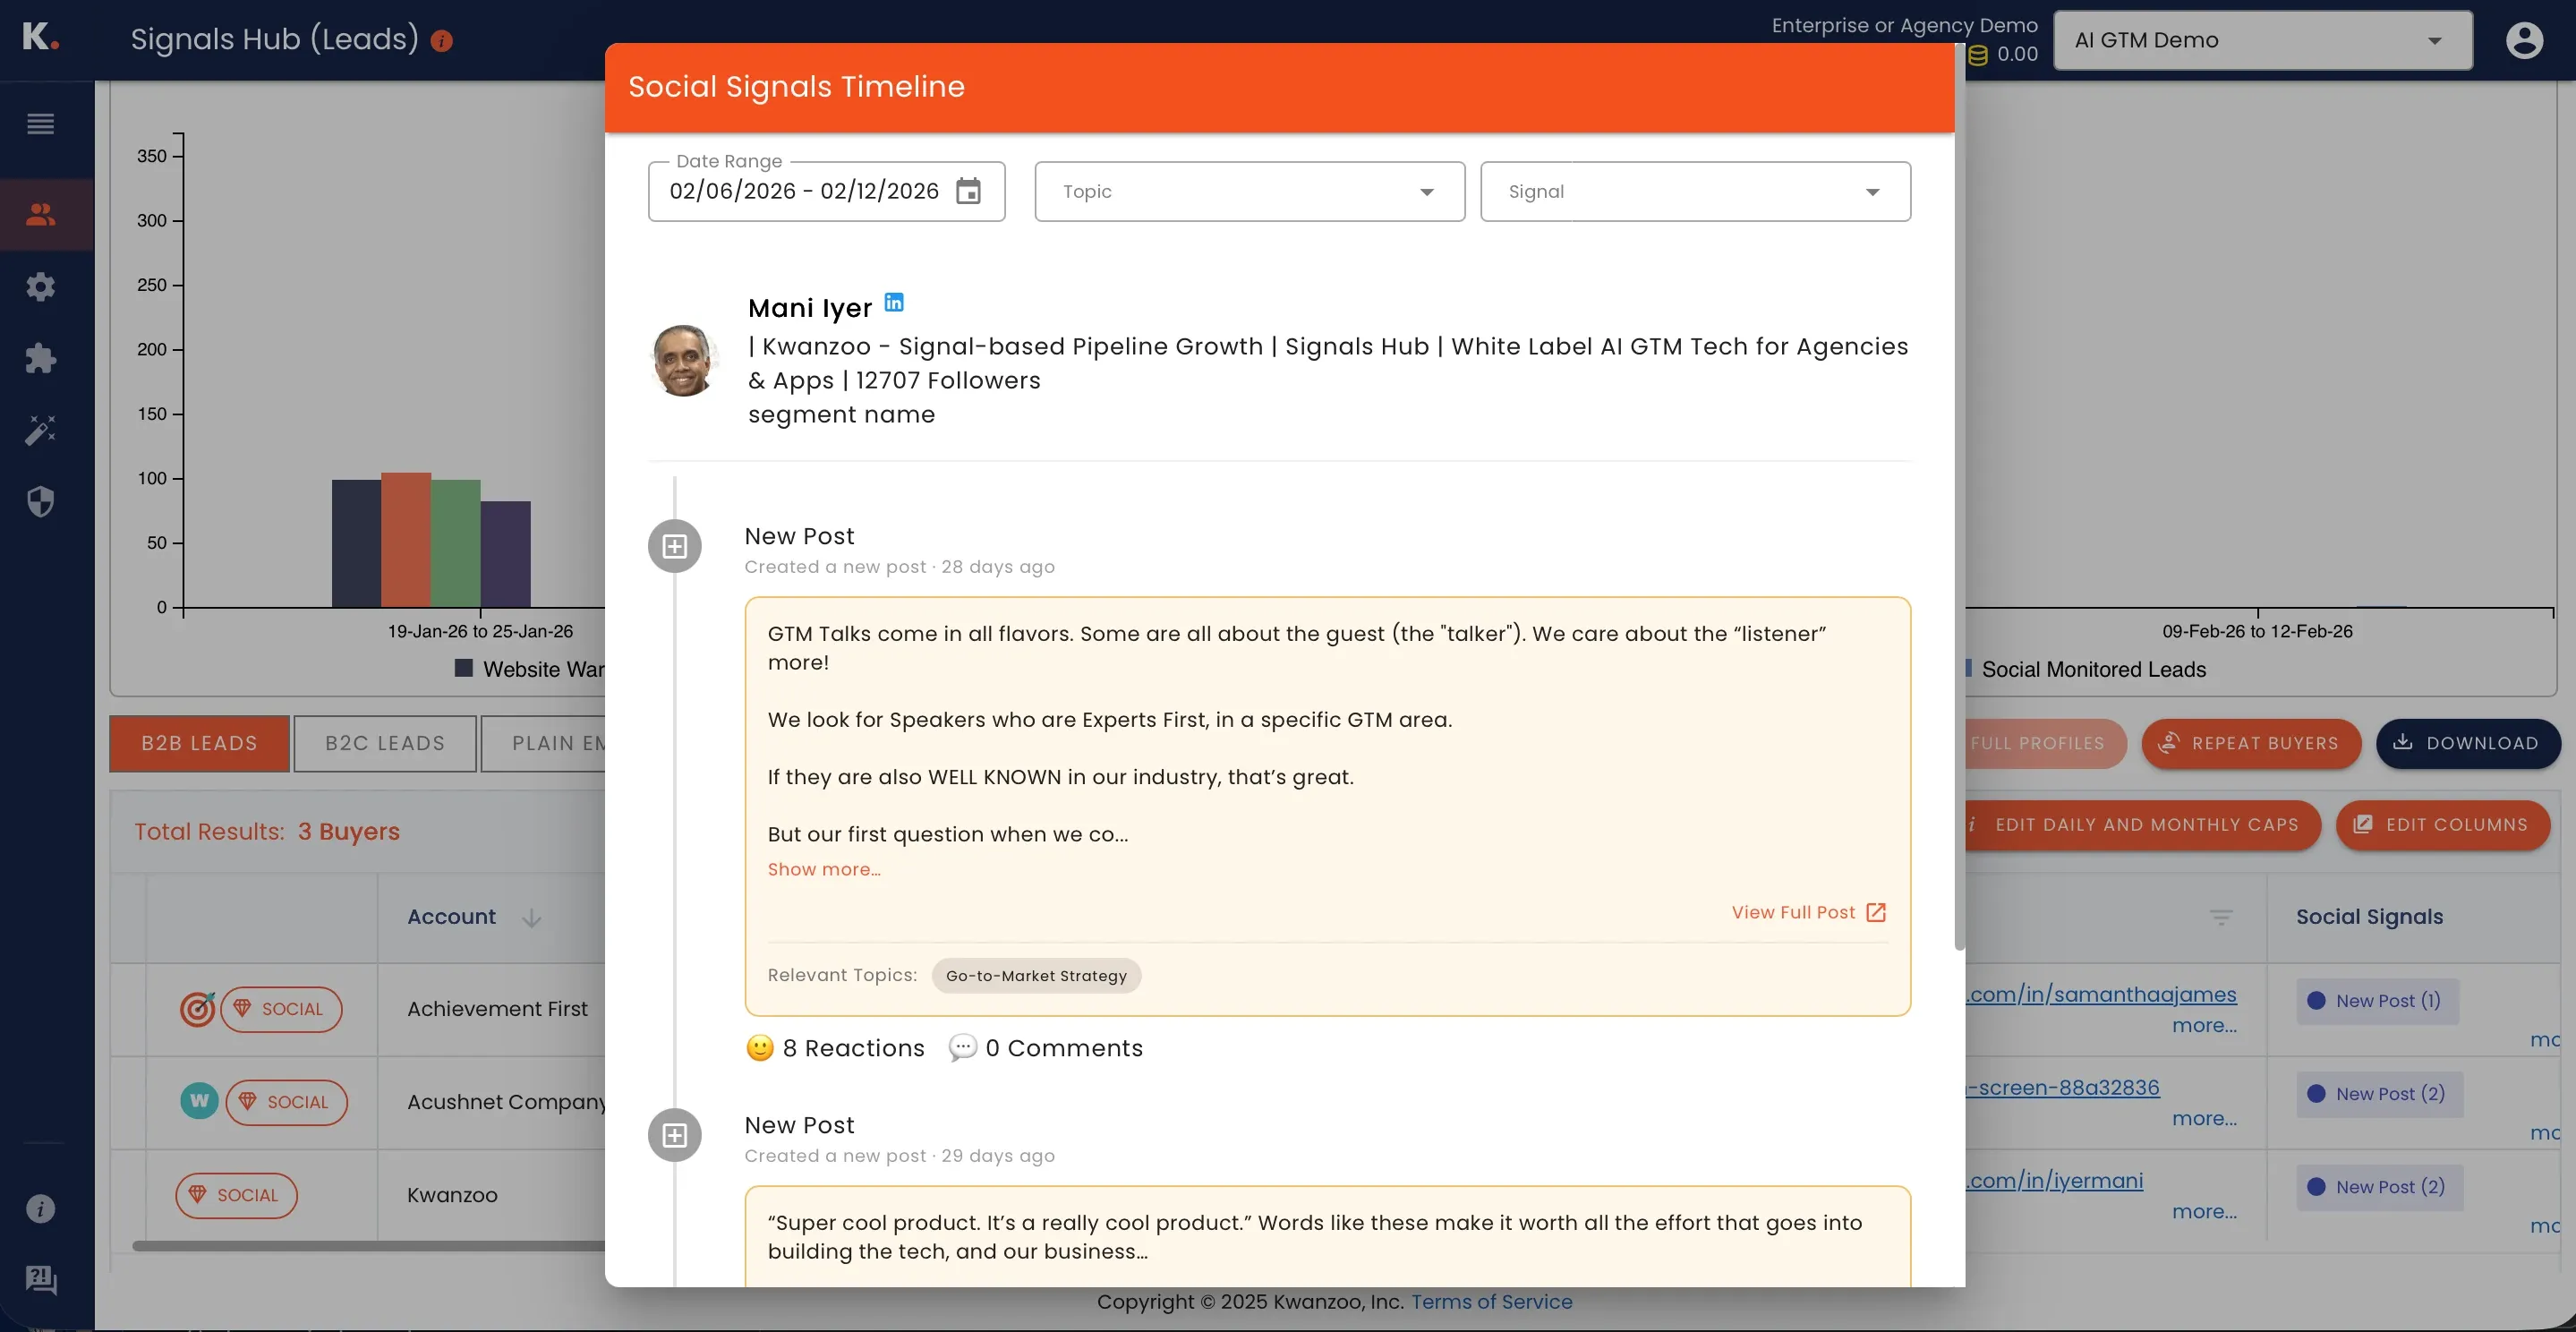Open the settings gear in sidebar
The image size is (2576, 1332).
pyautogui.click(x=40, y=287)
